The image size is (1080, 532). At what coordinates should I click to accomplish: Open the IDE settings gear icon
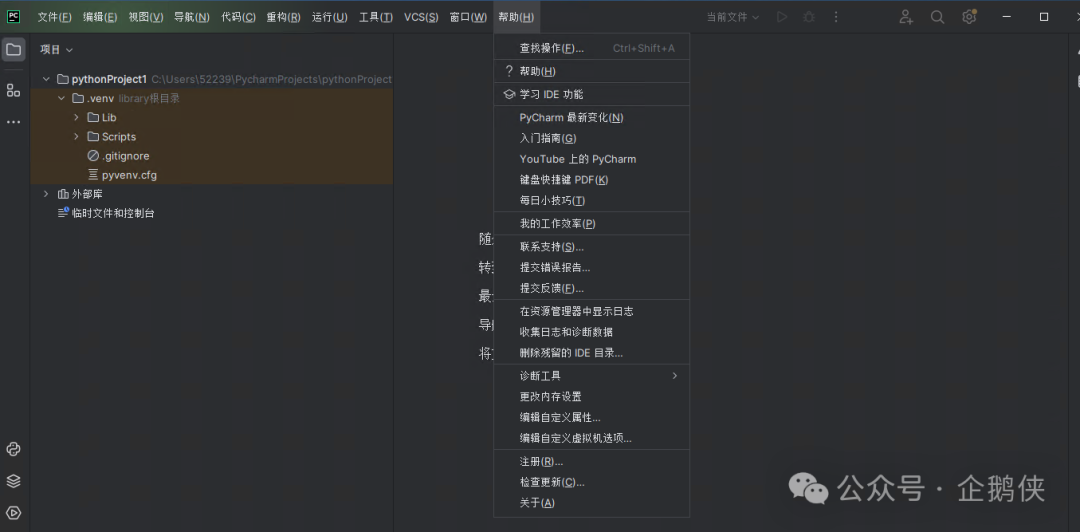point(969,17)
